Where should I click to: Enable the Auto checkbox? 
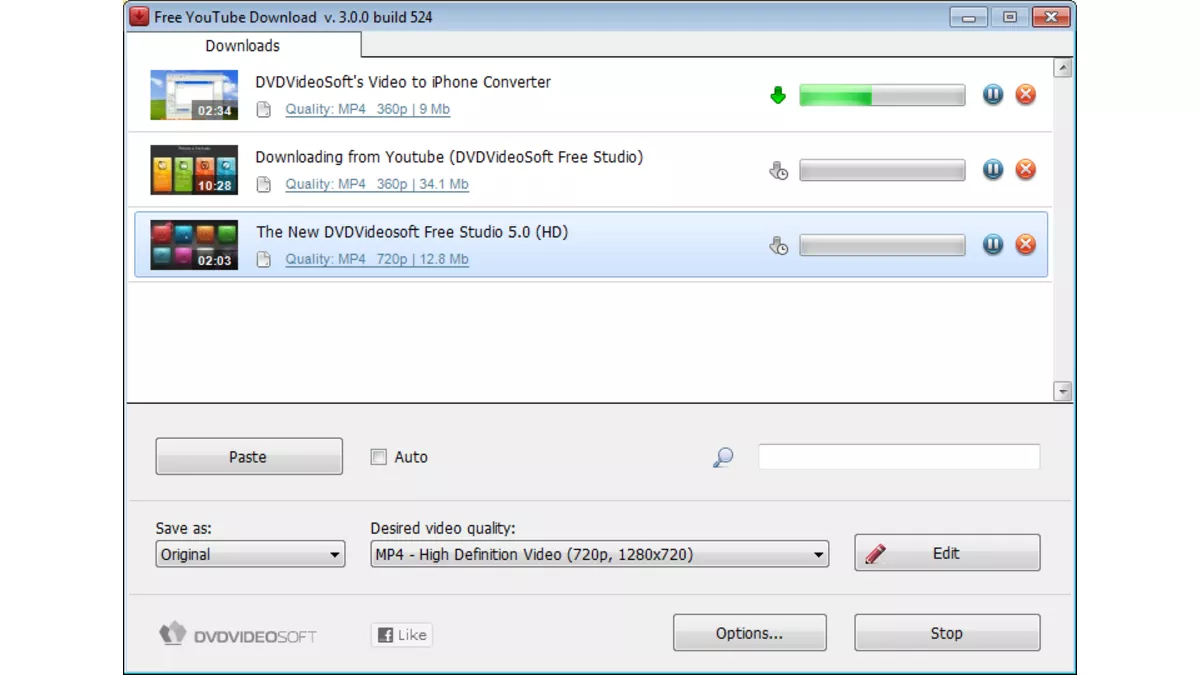tap(379, 457)
